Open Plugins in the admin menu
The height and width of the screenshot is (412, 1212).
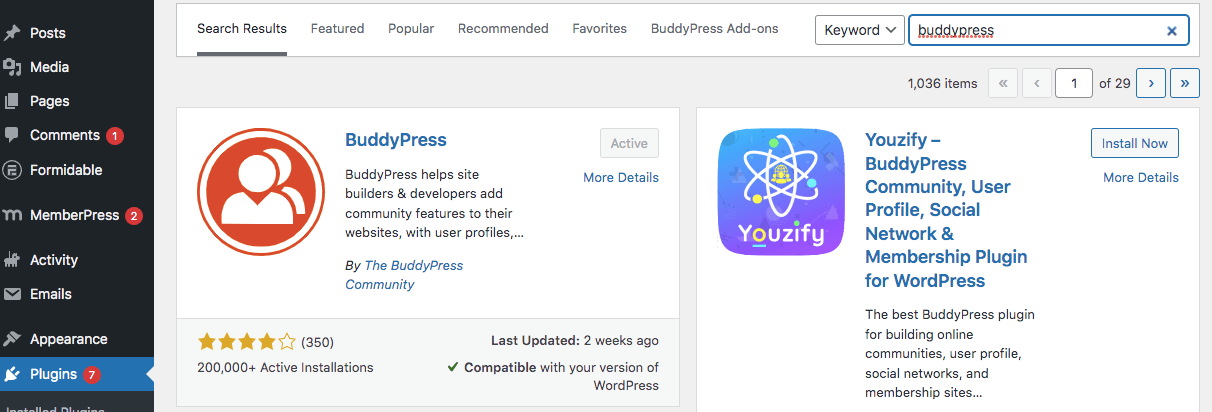point(54,375)
